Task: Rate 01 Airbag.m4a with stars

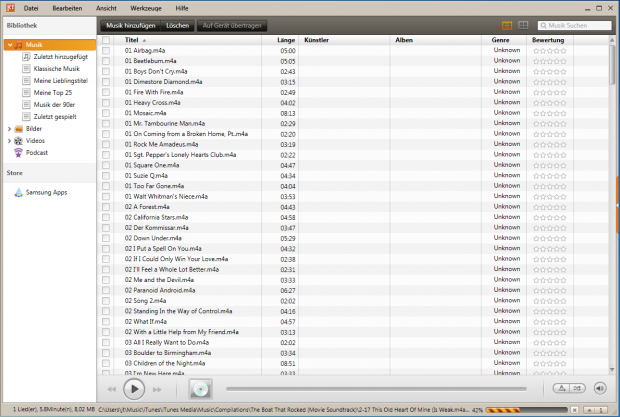Action: [549, 51]
